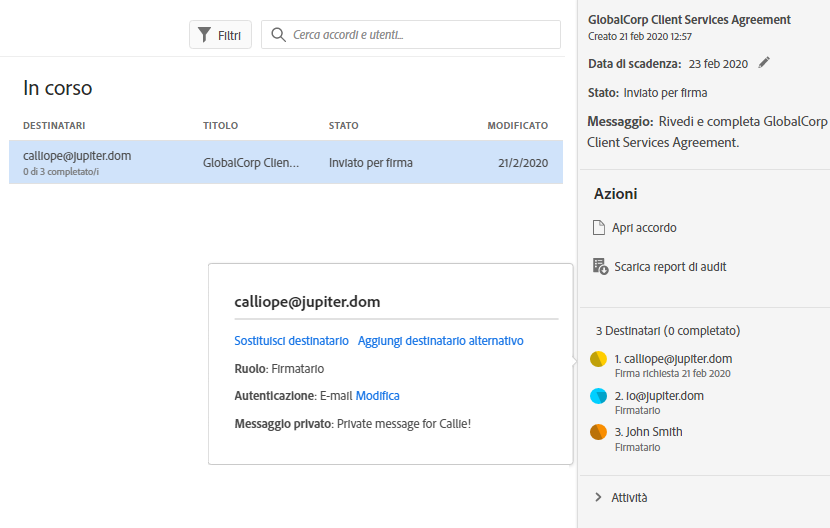830x528 pixels.
Task: Sort by the Modificato column header
Action: (x=517, y=126)
